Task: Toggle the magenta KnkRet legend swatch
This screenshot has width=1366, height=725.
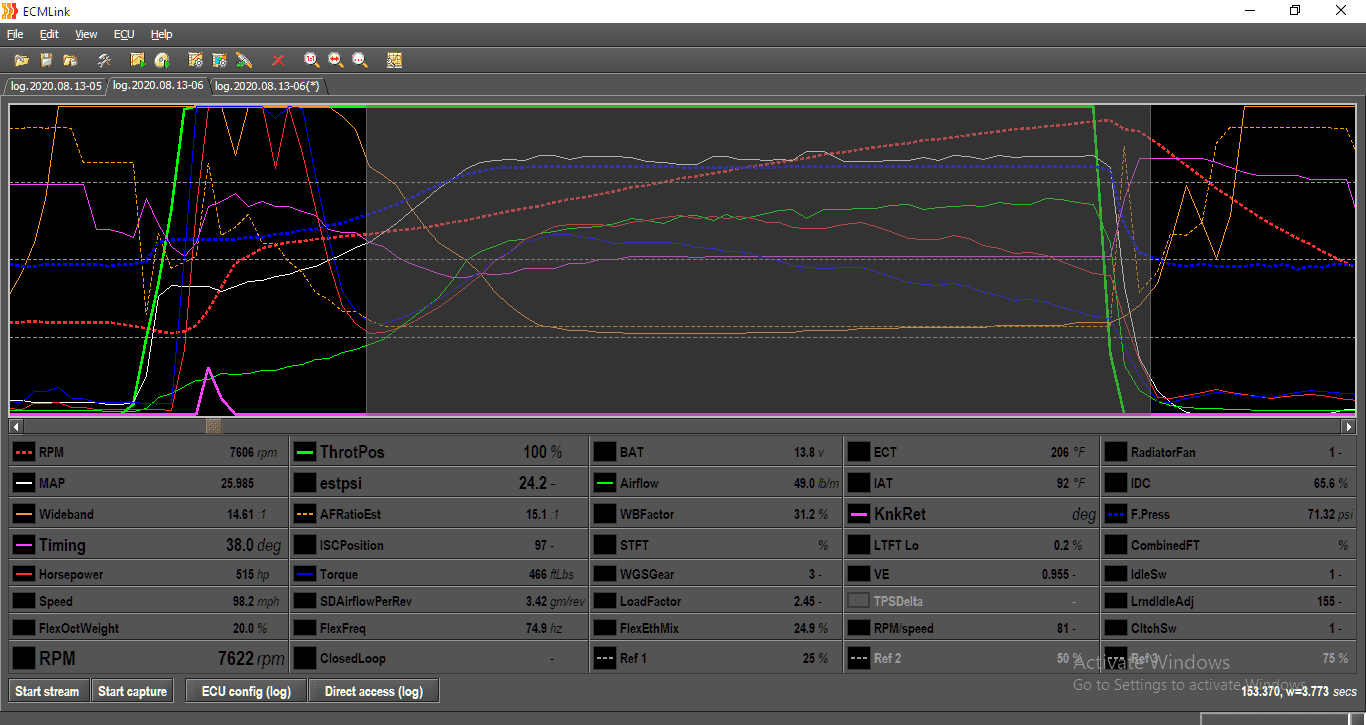Action: (x=858, y=514)
